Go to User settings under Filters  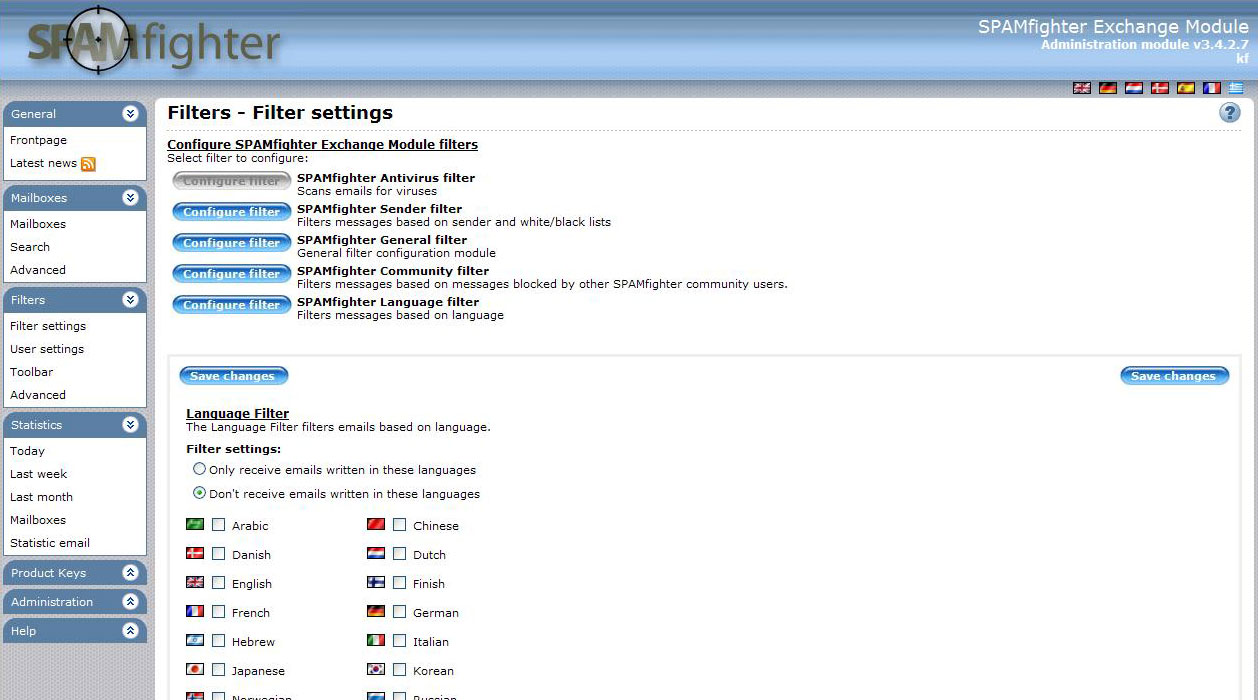47,349
